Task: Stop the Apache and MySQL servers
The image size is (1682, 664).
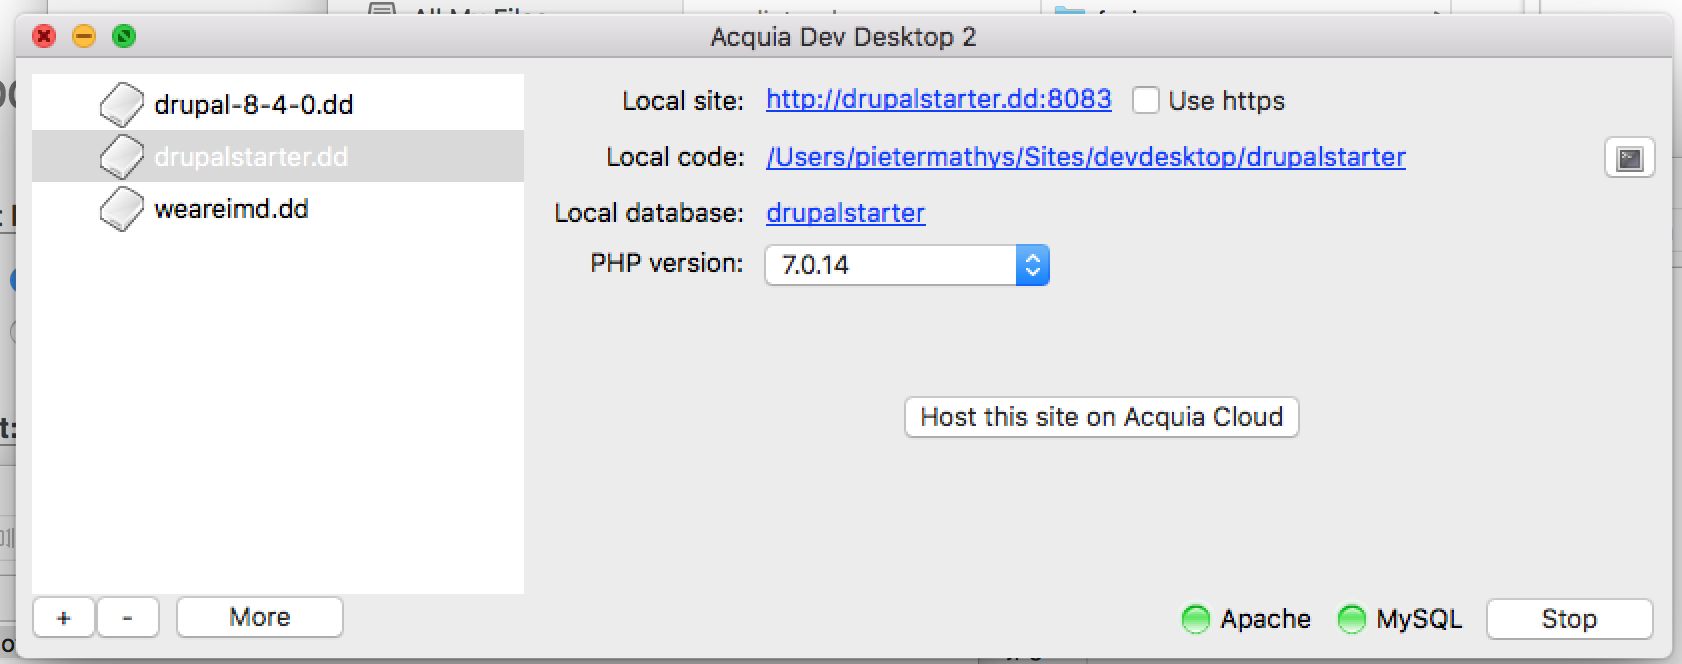Action: (1569, 619)
